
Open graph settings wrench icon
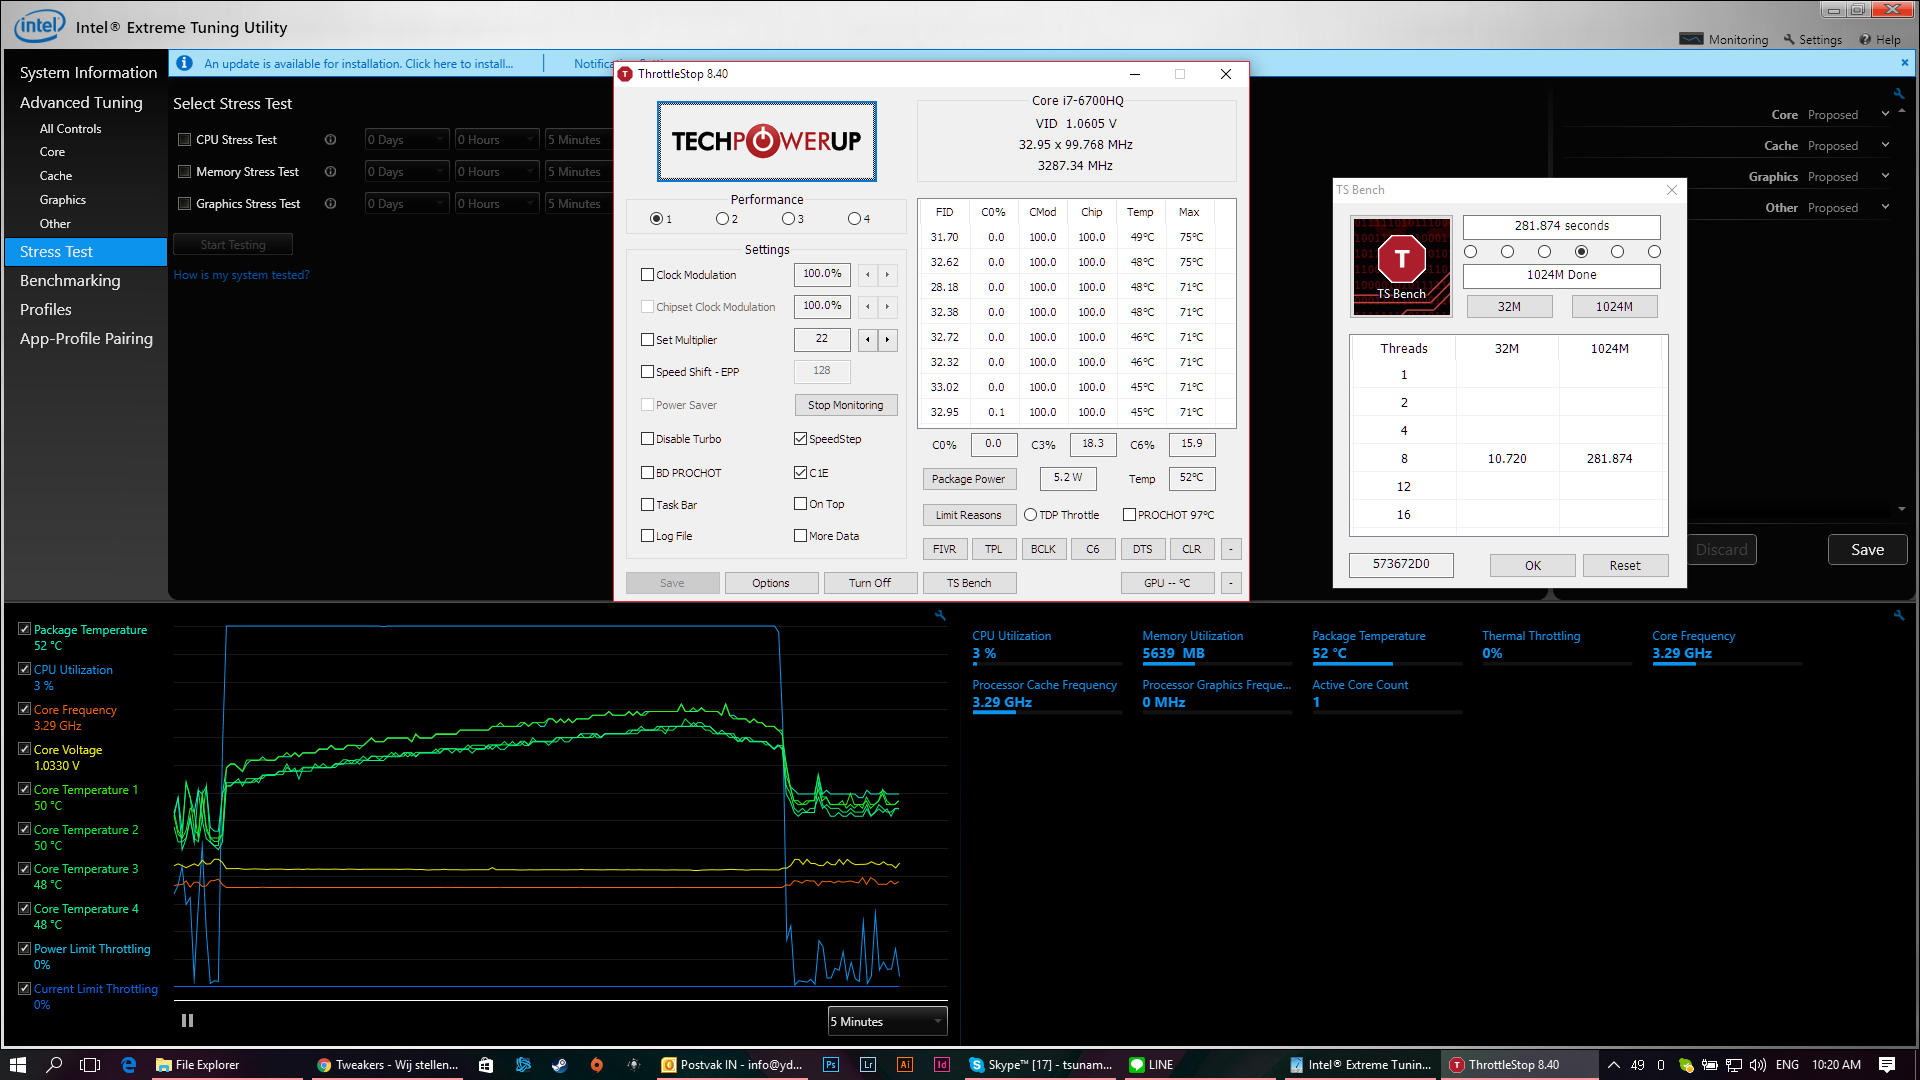pos(940,615)
